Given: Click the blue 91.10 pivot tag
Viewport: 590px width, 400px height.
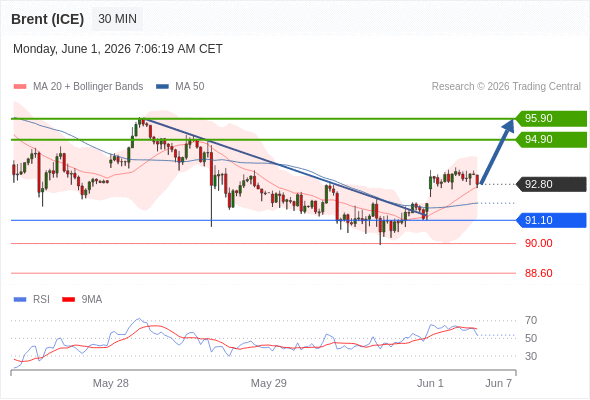Looking at the screenshot, I should click(x=551, y=220).
